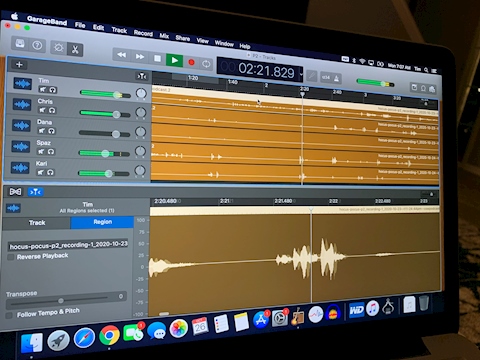Click the Rewind transport button
The image size is (480, 360).
click(x=122, y=55)
